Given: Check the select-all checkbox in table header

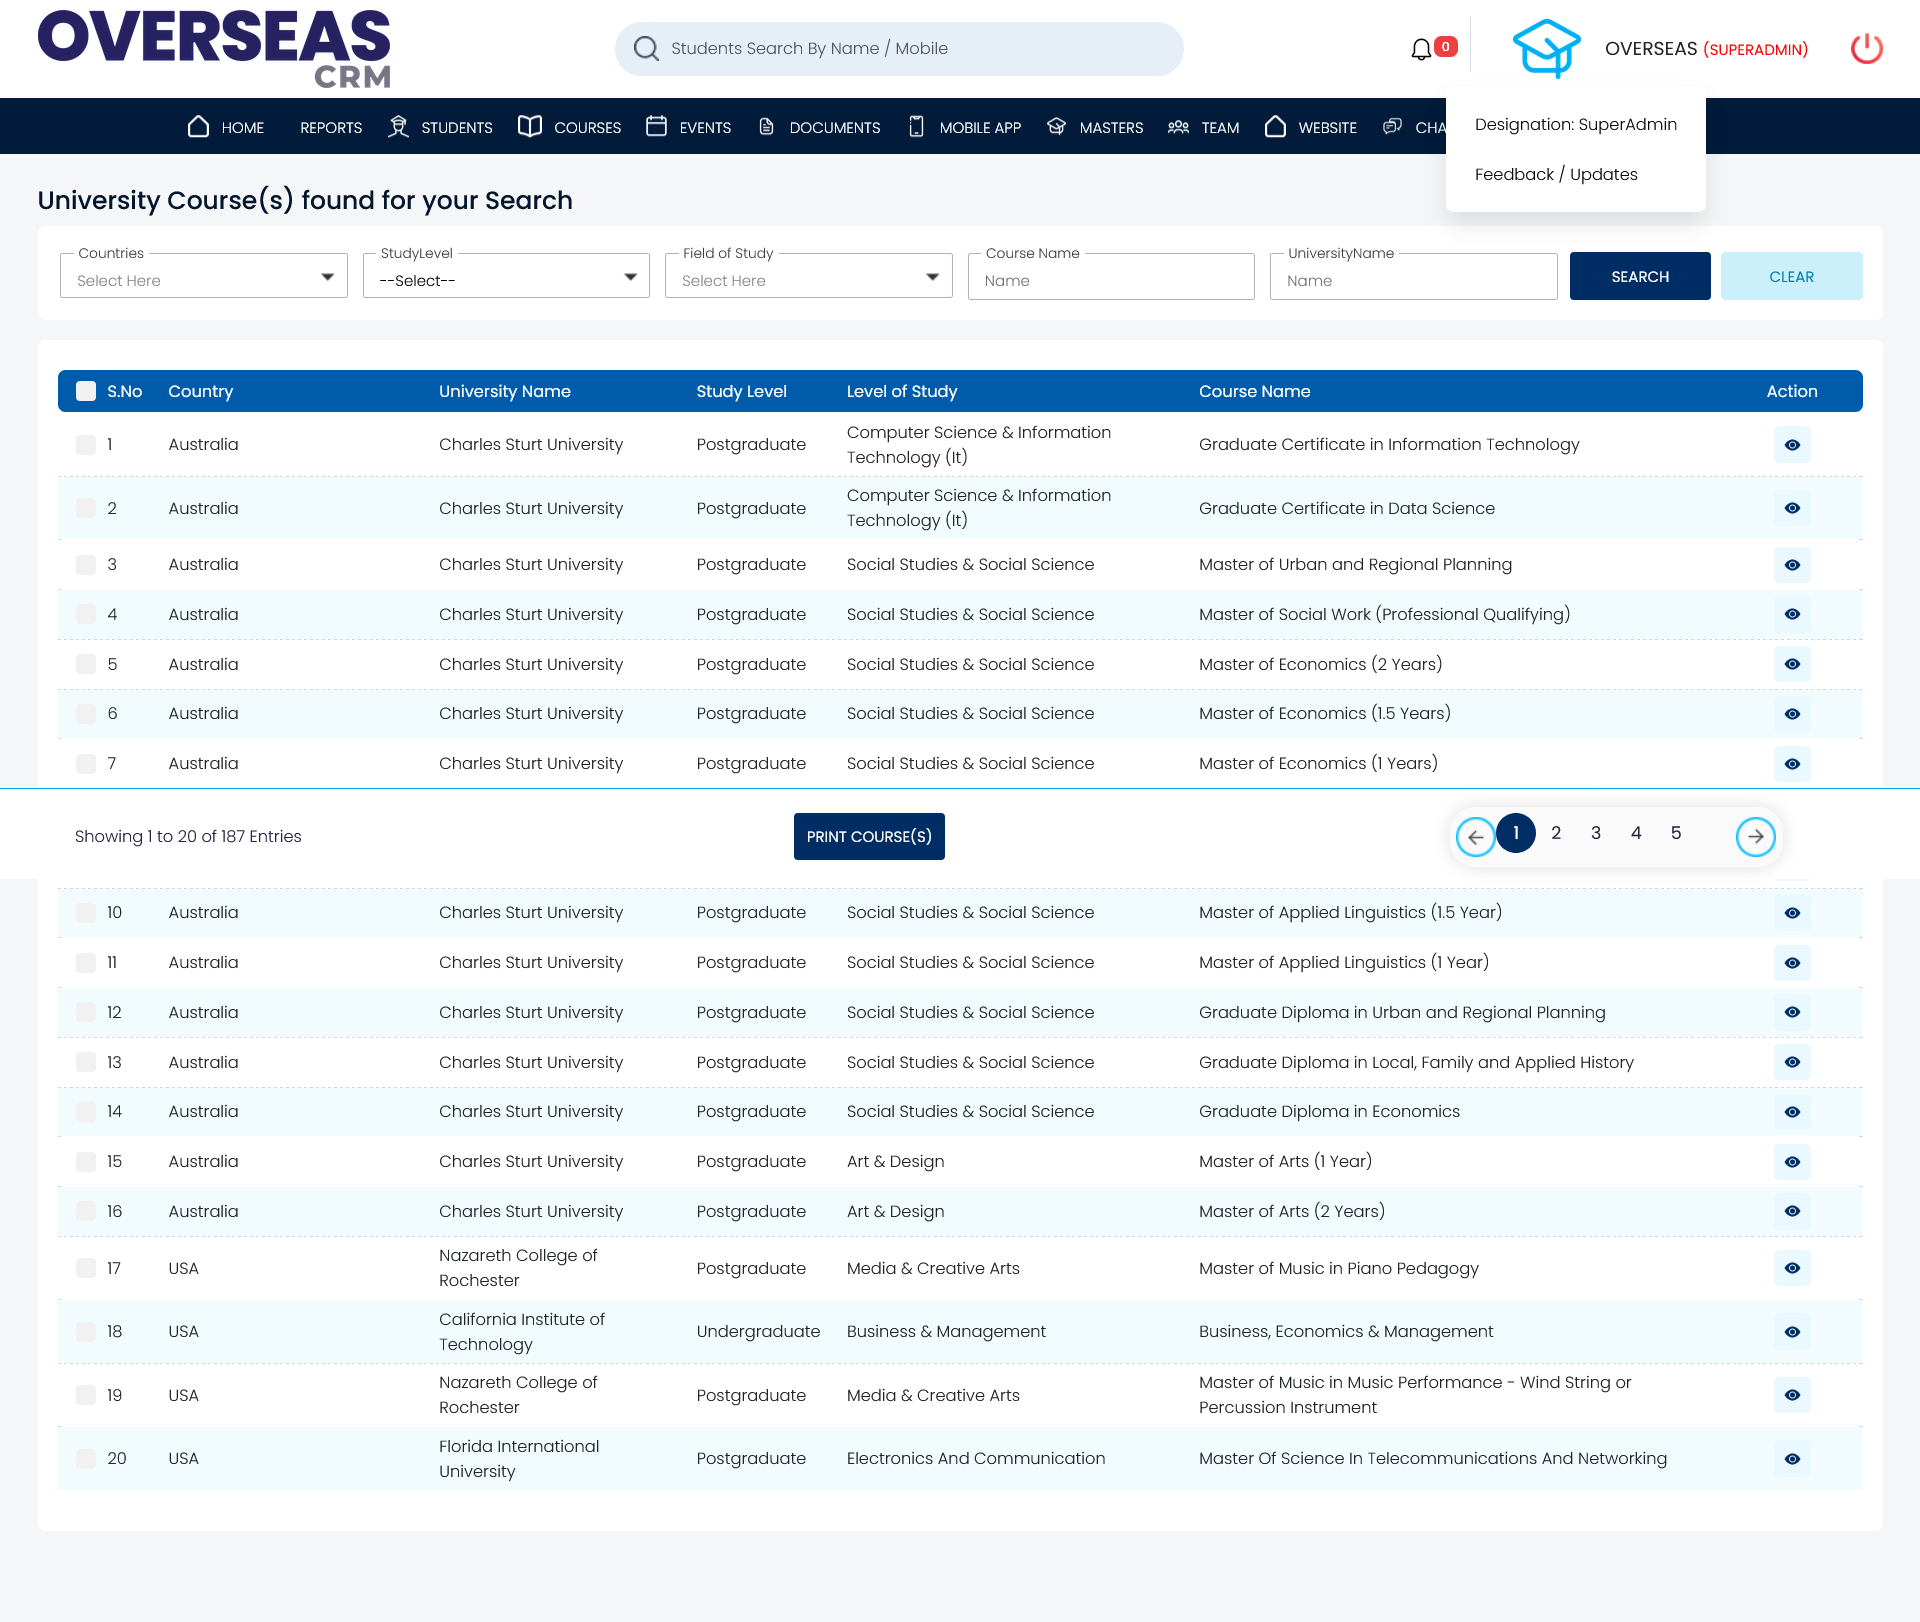Looking at the screenshot, I should tap(87, 391).
